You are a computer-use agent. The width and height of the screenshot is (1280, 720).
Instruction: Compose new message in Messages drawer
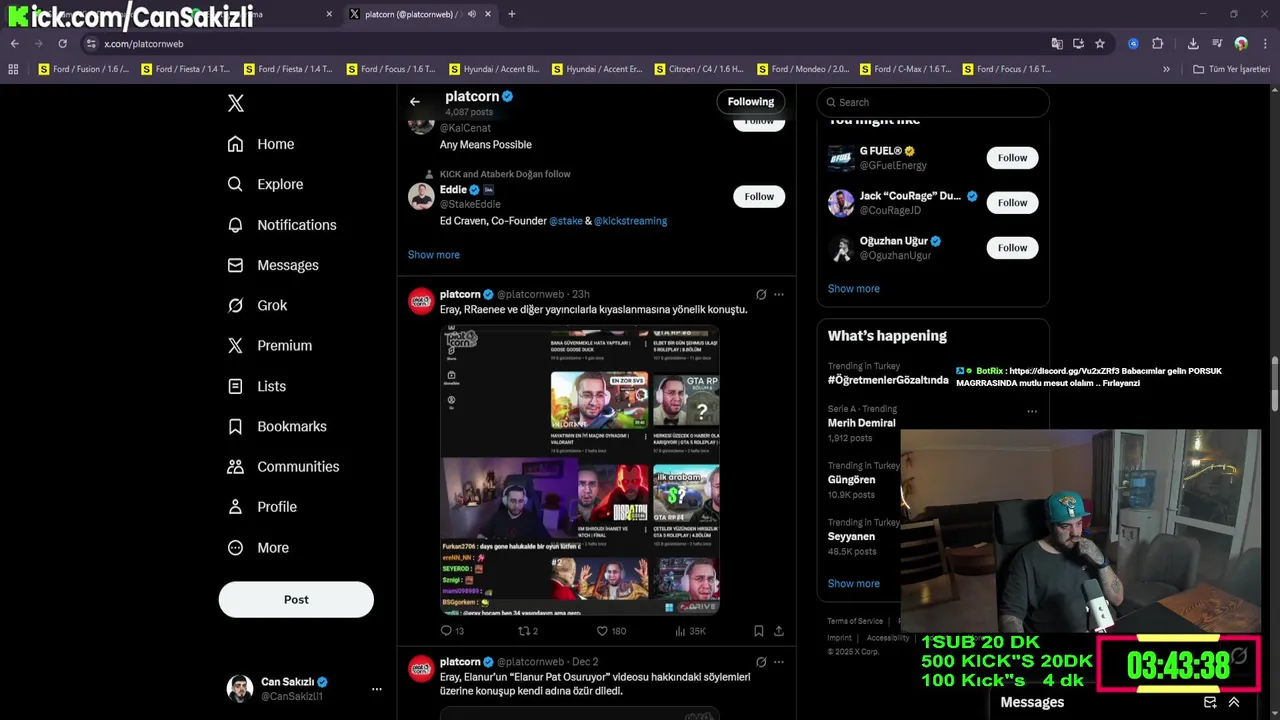[1209, 702]
